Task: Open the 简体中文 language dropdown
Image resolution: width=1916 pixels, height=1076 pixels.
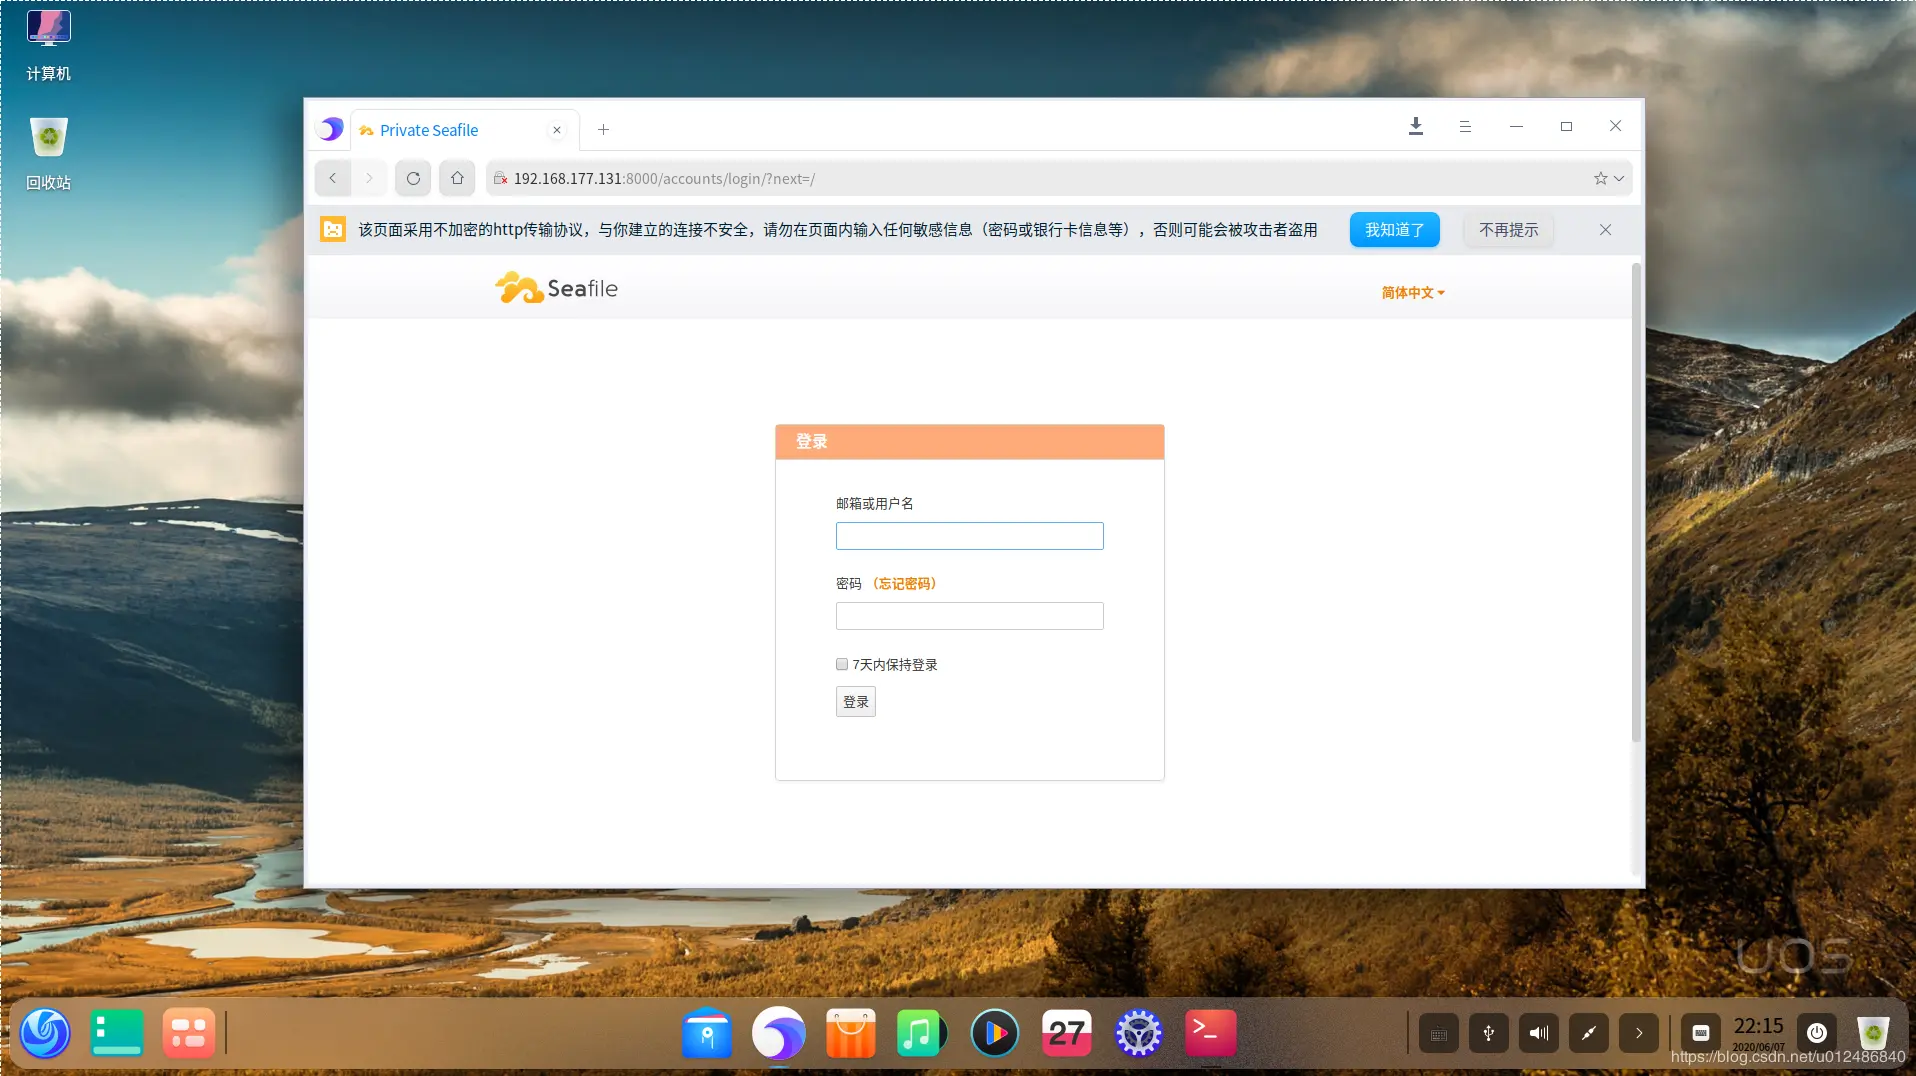Action: (x=1410, y=292)
